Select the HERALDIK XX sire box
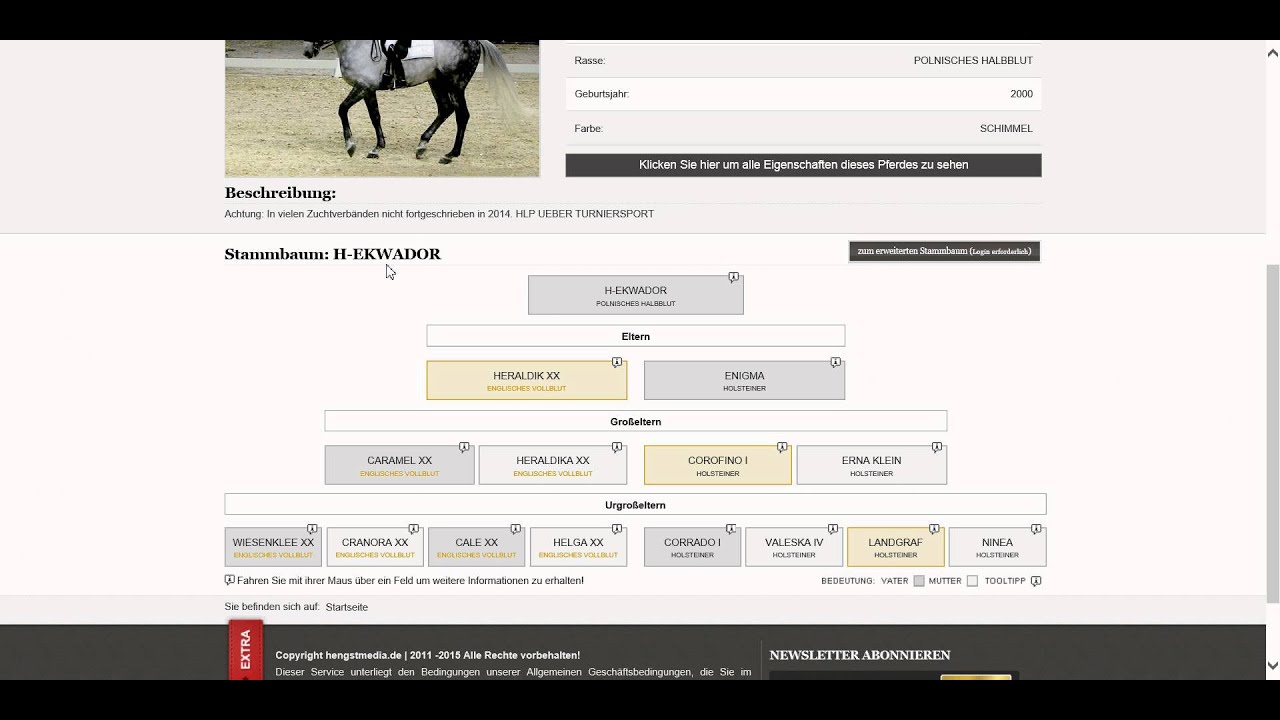Image resolution: width=1280 pixels, height=720 pixels. pos(527,380)
